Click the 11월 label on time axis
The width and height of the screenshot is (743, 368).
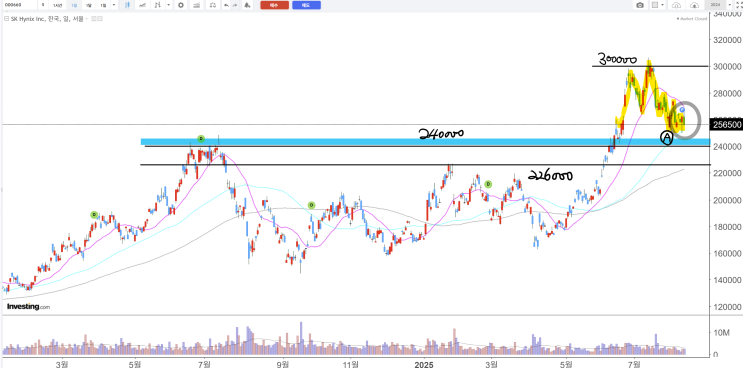click(351, 364)
